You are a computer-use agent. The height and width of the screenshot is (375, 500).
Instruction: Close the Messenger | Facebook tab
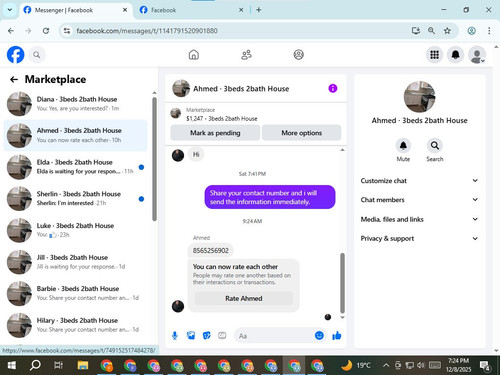coord(125,10)
